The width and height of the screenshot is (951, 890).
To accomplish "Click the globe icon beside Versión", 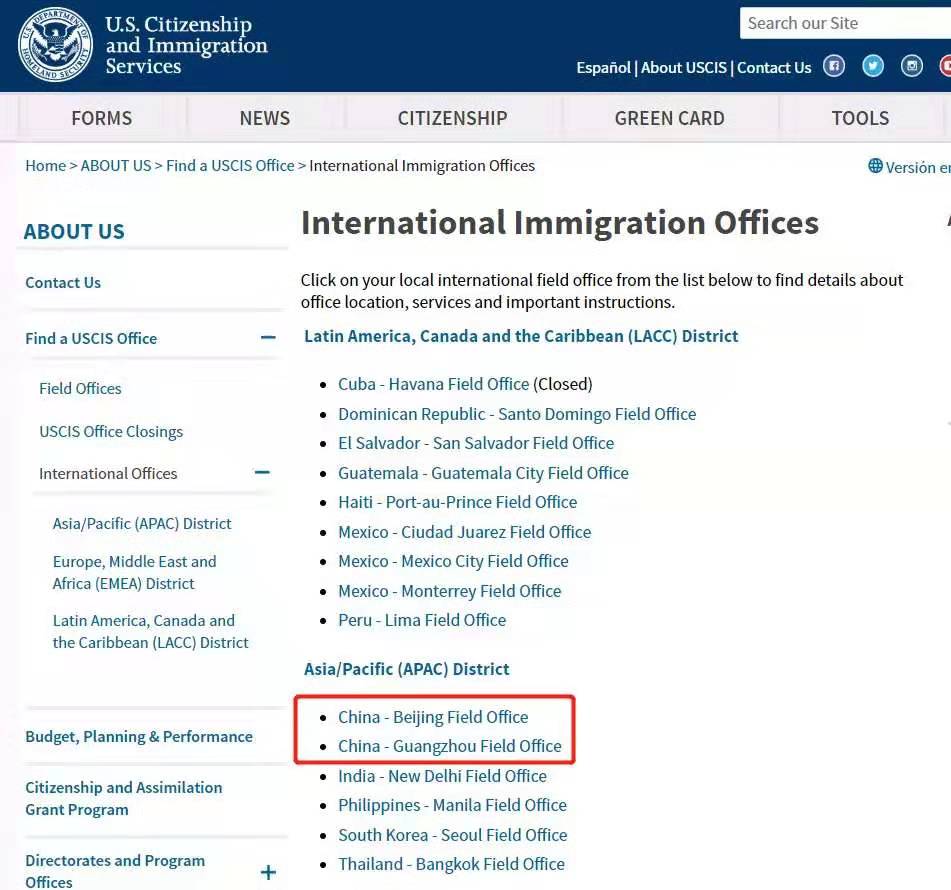I will click(x=875, y=166).
